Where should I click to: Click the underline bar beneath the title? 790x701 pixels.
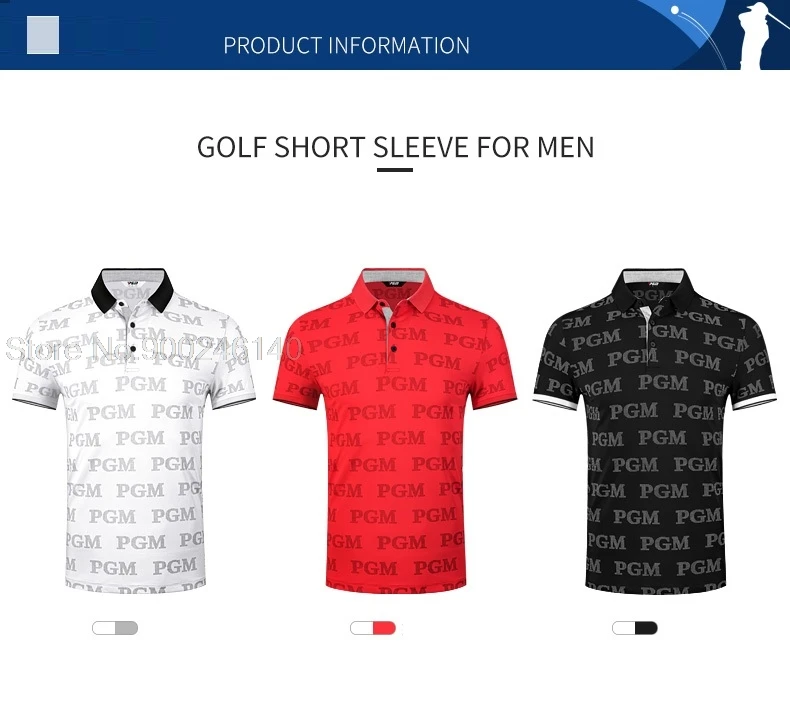(395, 170)
